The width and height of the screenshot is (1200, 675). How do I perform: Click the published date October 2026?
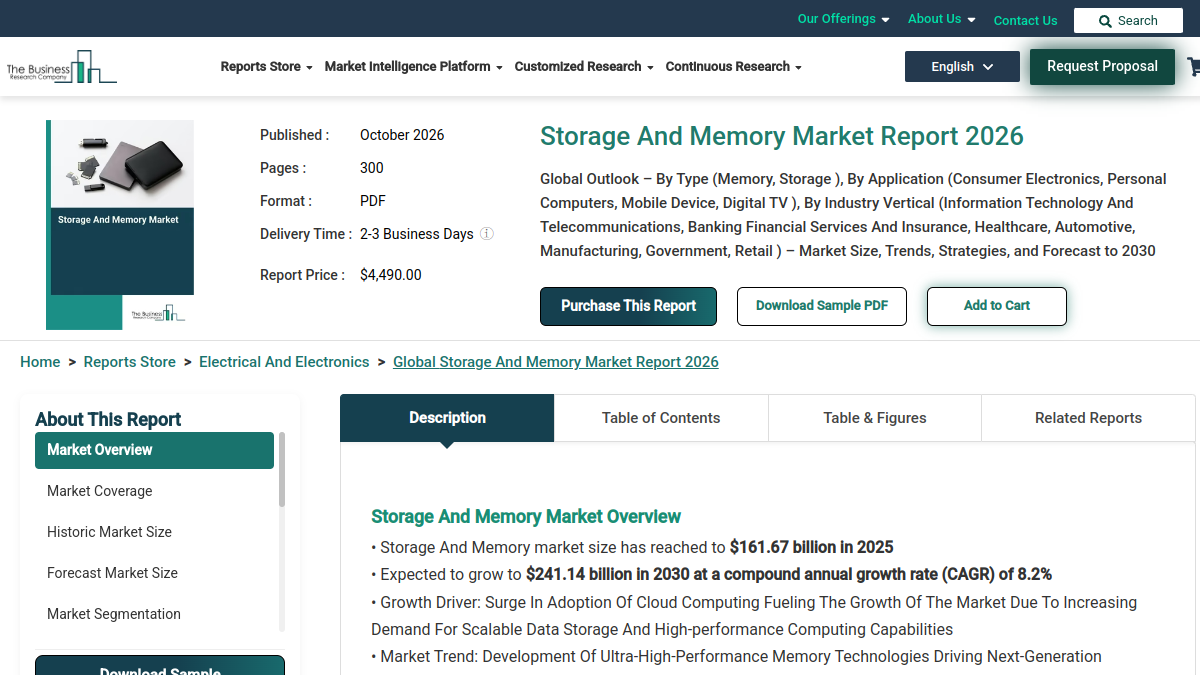pos(402,135)
